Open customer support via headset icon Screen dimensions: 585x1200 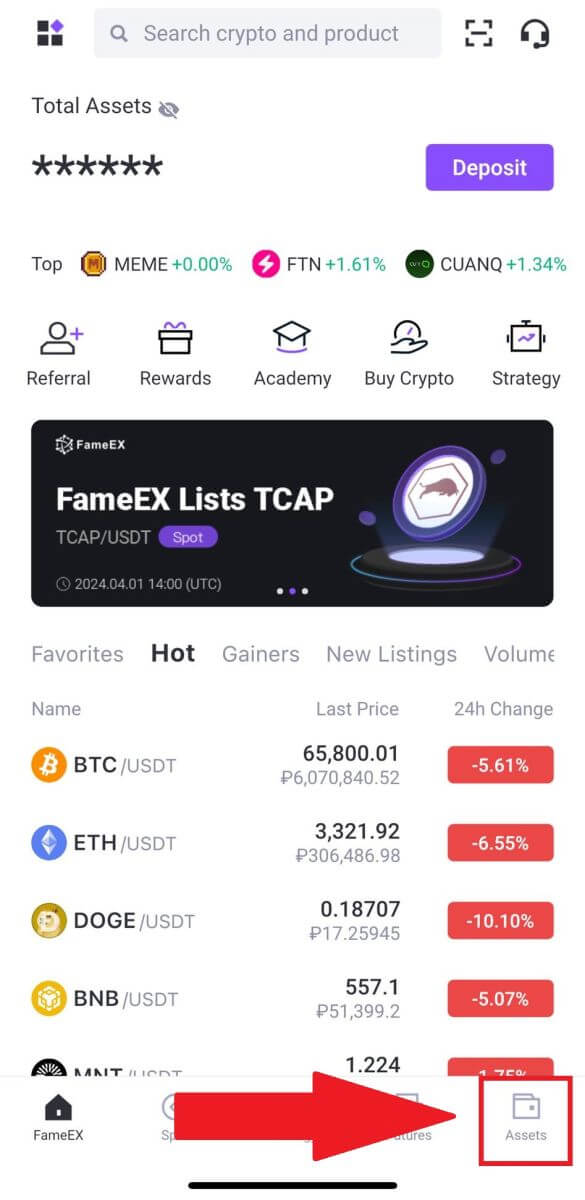point(536,33)
